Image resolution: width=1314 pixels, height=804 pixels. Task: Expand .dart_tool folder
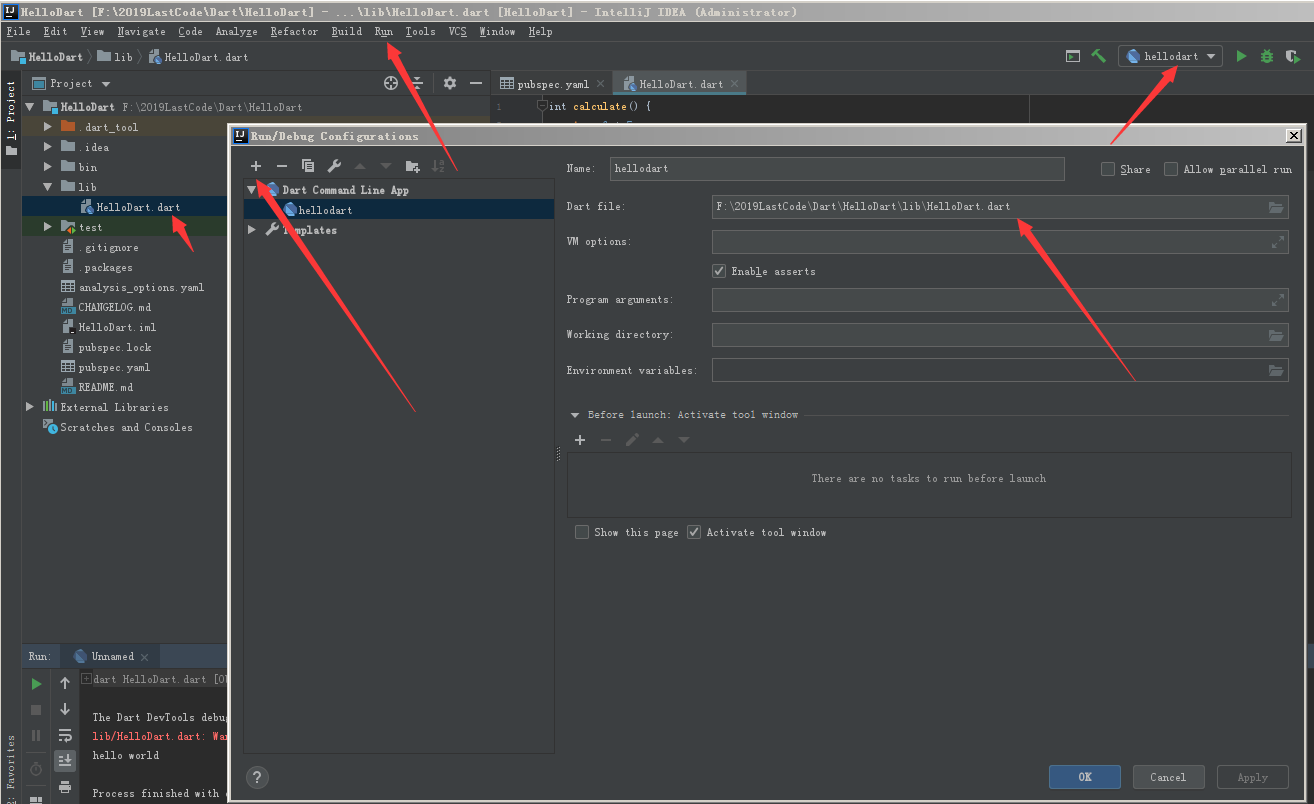47,127
